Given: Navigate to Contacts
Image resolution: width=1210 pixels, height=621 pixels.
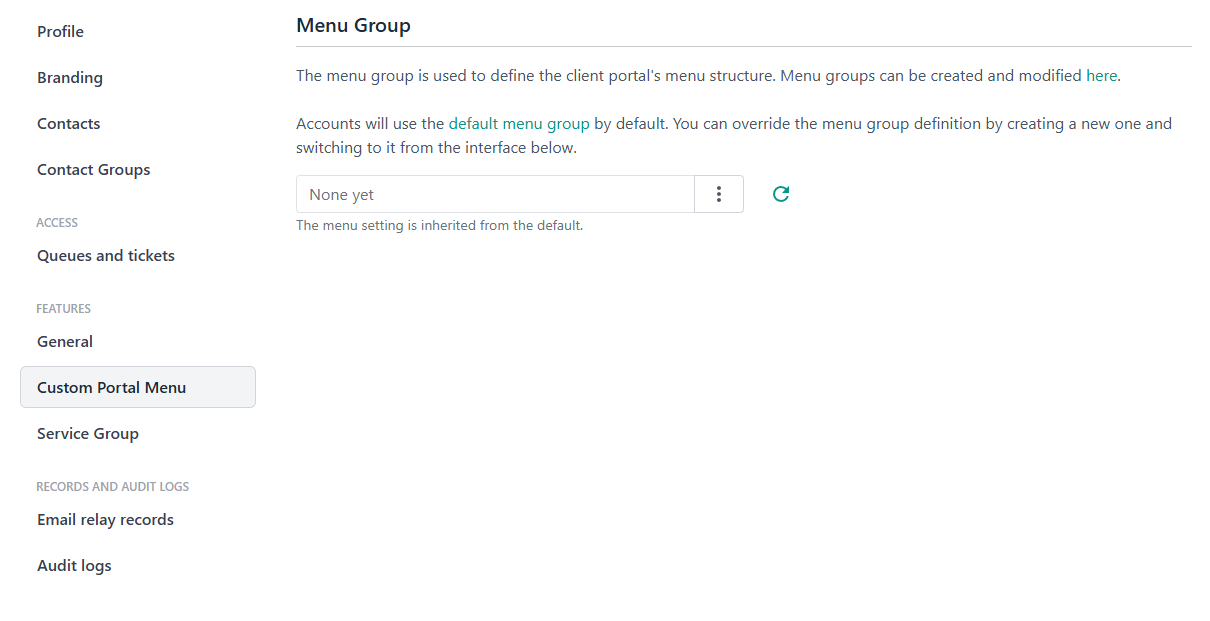Looking at the screenshot, I should [x=69, y=124].
